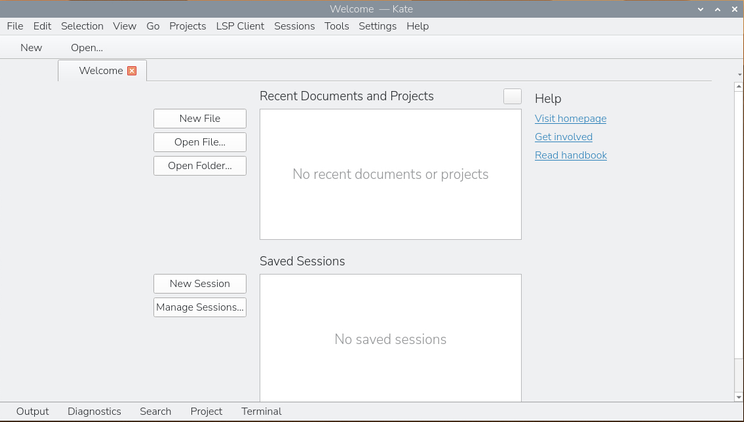
Task: Maximize the Kate window
Action: (717, 9)
